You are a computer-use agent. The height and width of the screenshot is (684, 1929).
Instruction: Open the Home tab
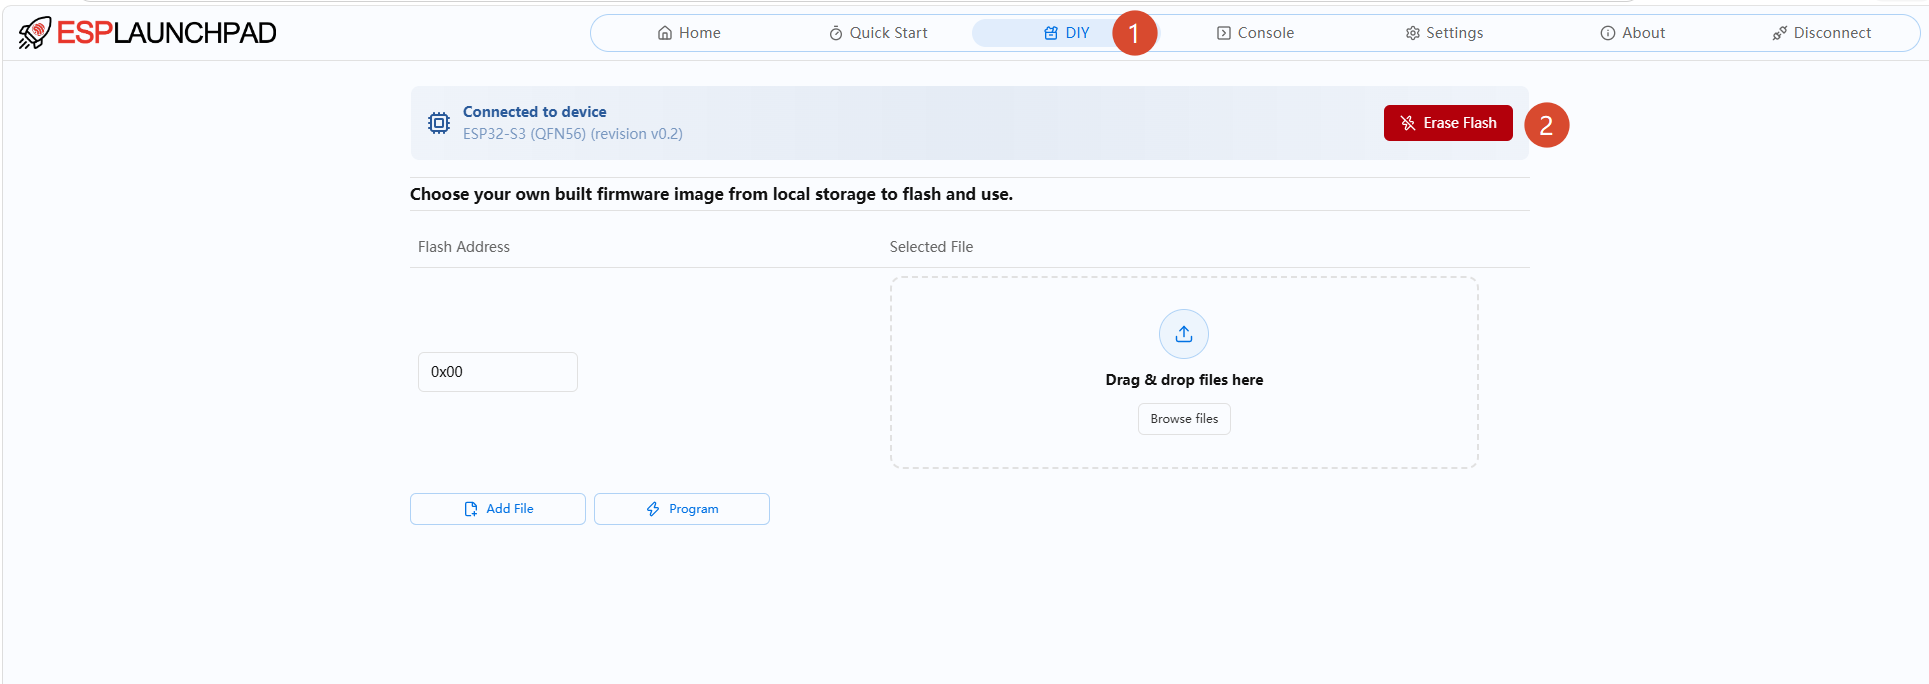tap(689, 33)
